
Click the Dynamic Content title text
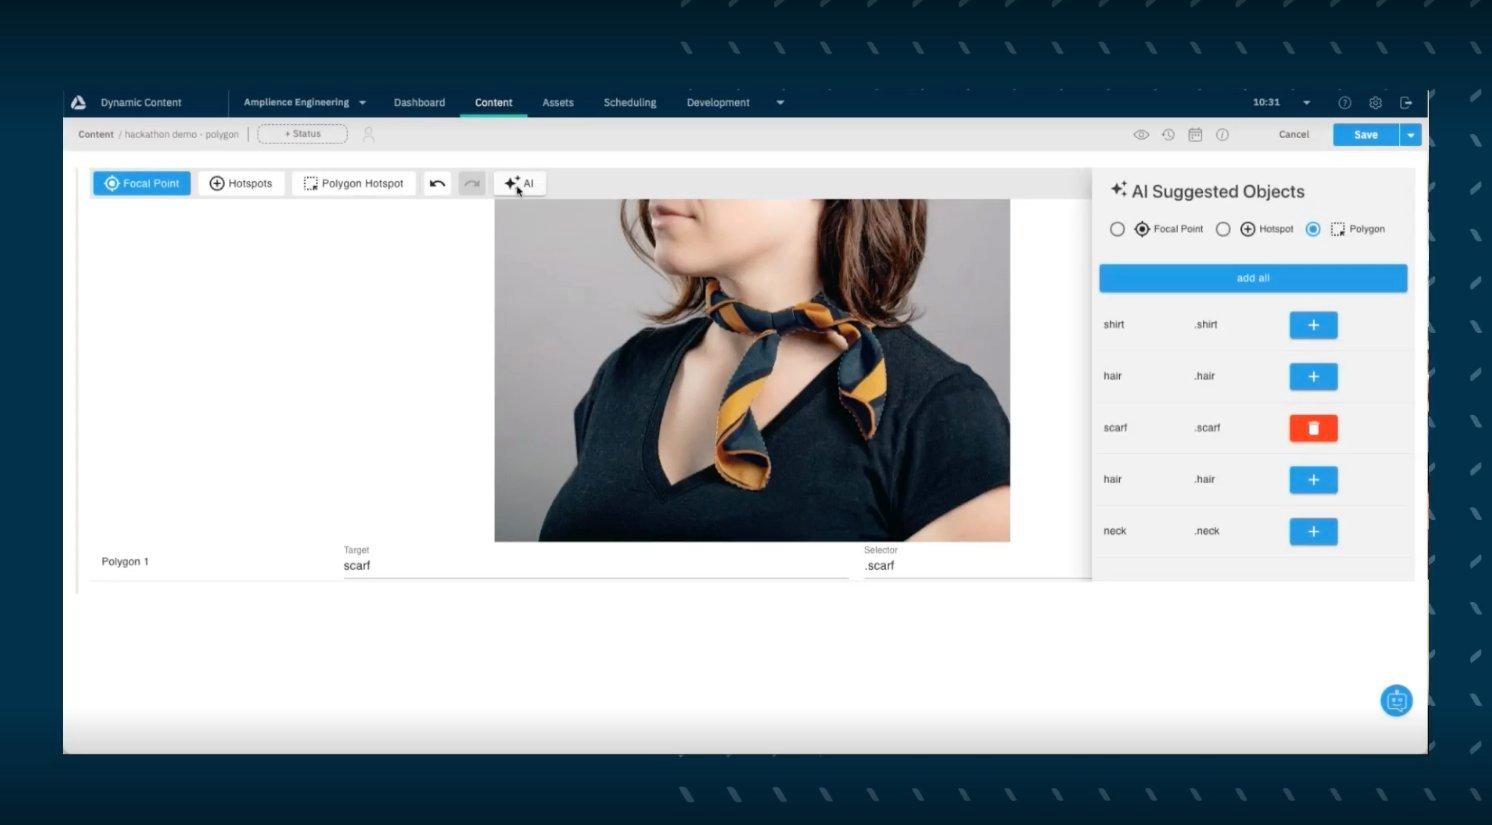click(141, 102)
